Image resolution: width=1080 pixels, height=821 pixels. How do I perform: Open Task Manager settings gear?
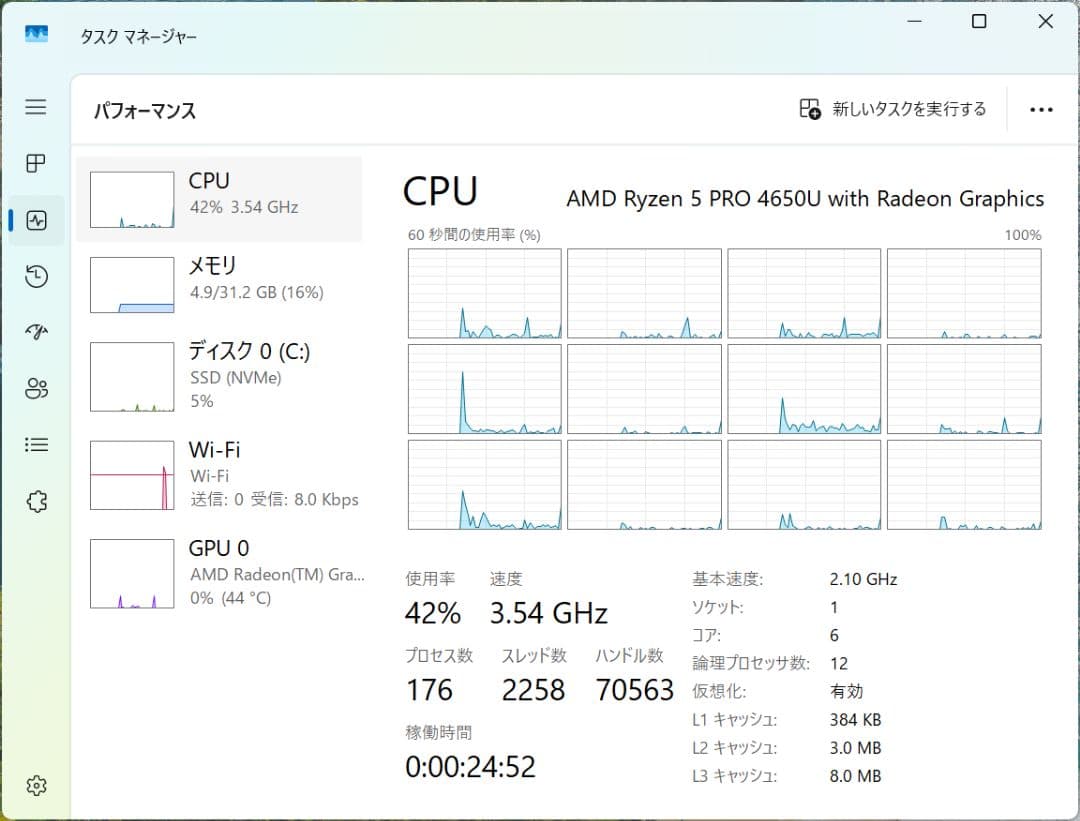point(36,786)
